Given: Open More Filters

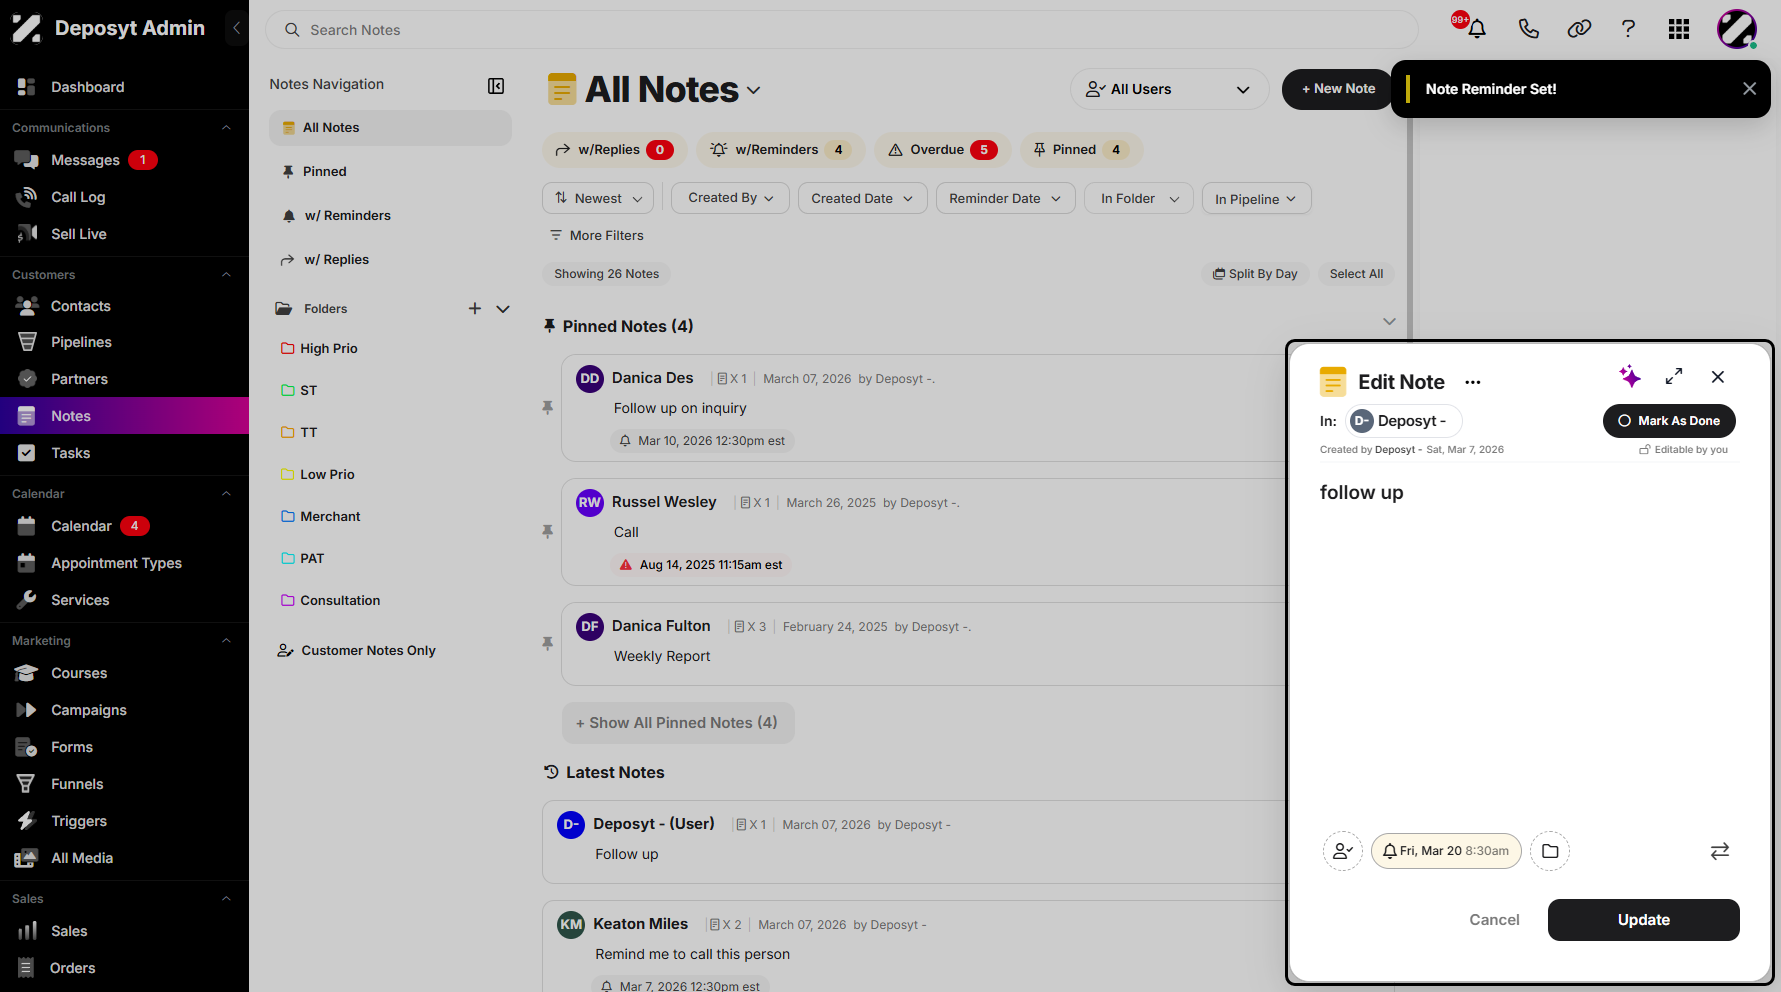Looking at the screenshot, I should pyautogui.click(x=597, y=235).
